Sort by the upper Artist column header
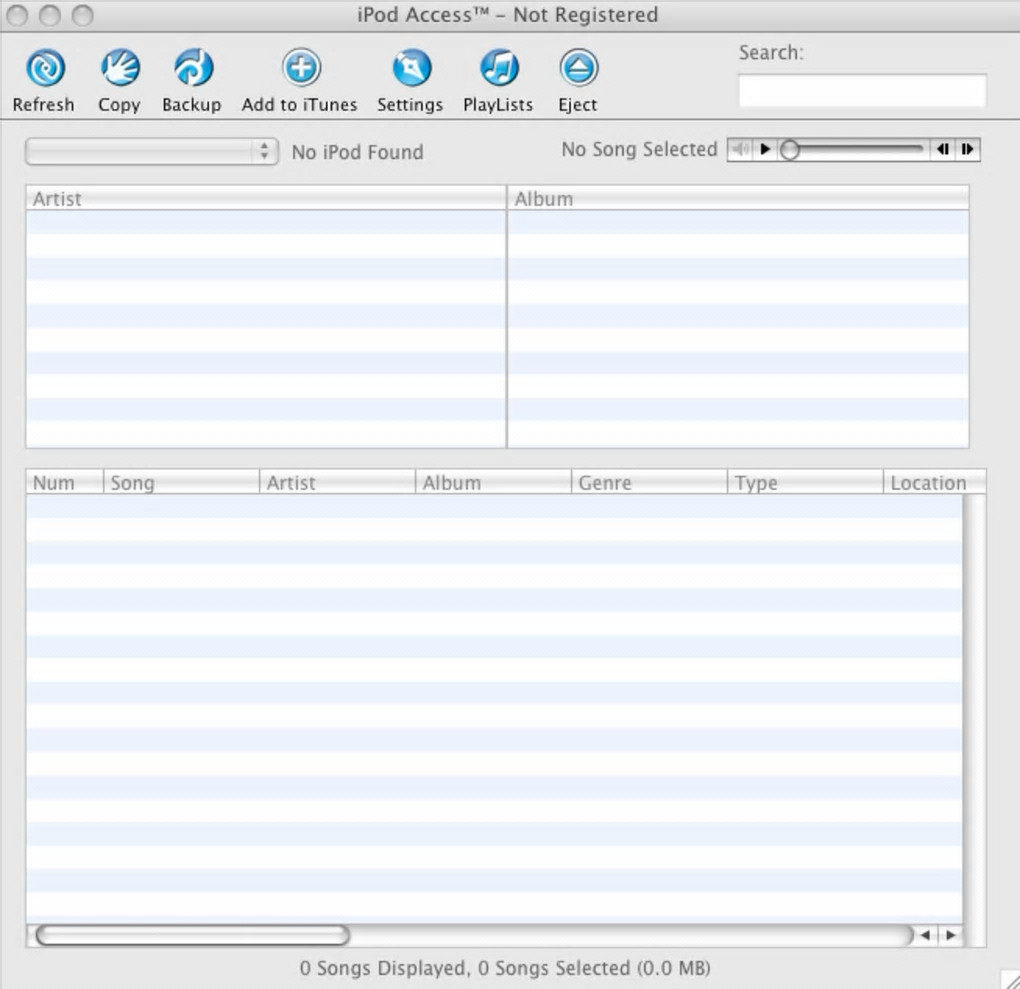This screenshot has height=989, width=1020. pyautogui.click(x=265, y=198)
